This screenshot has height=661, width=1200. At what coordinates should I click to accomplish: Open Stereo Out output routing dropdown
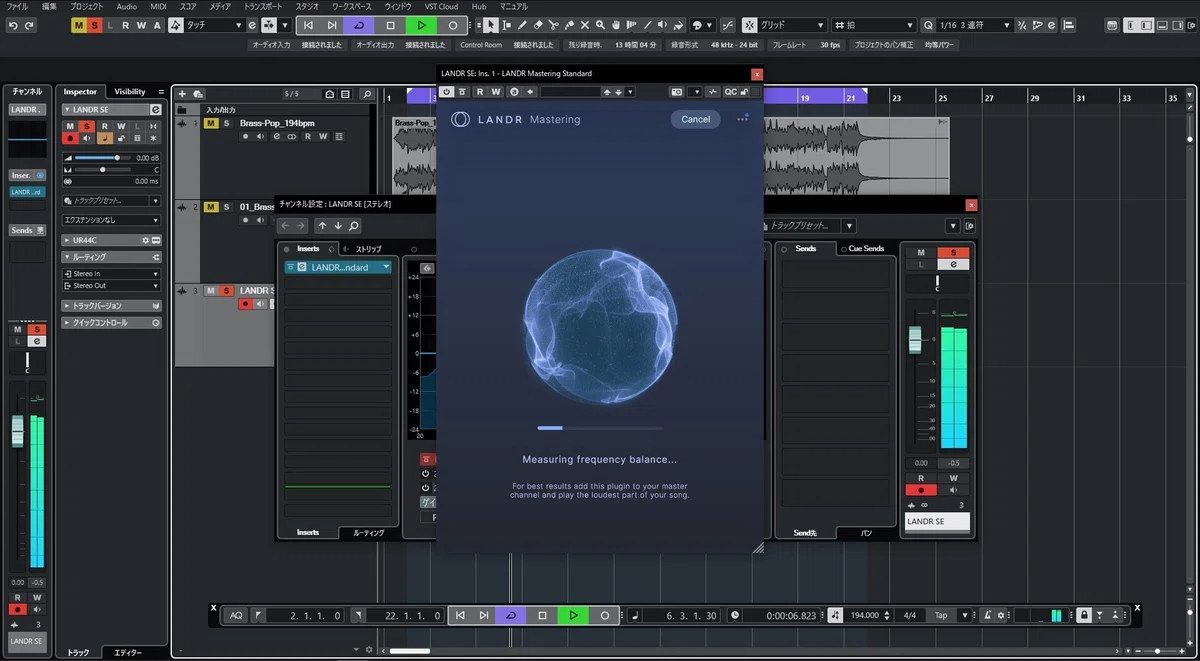pos(111,285)
